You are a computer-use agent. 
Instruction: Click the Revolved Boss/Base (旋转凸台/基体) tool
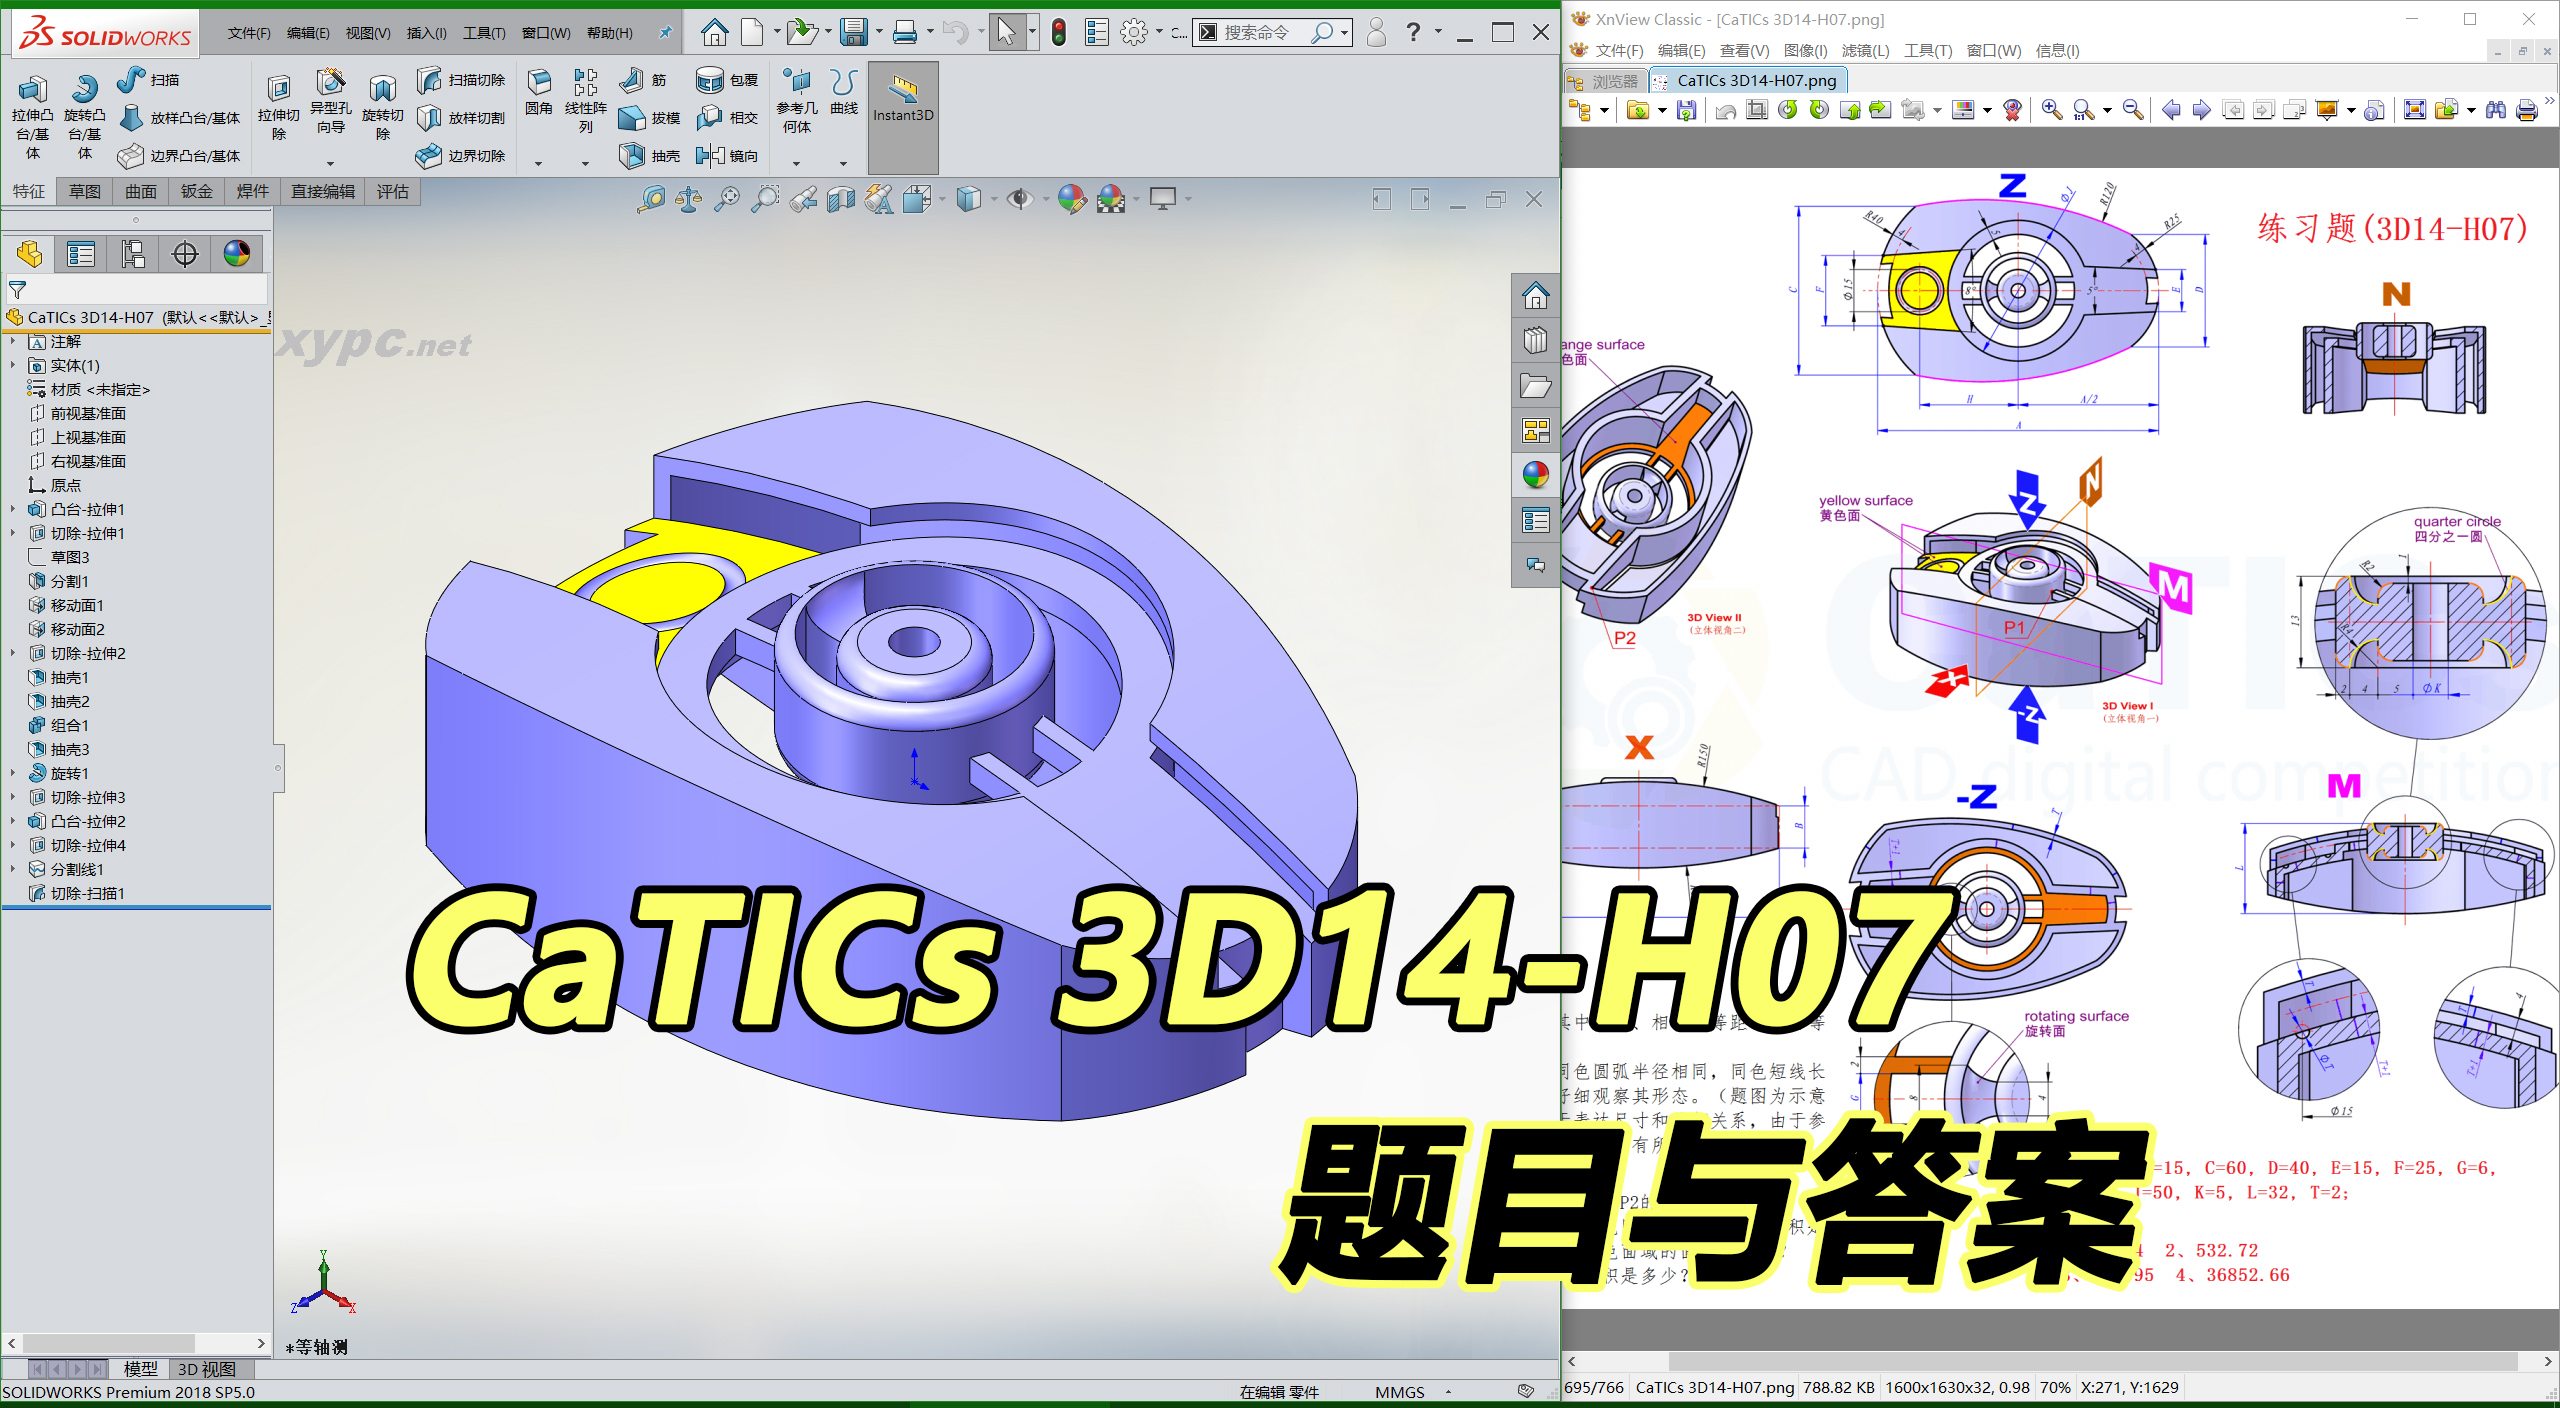(85, 116)
